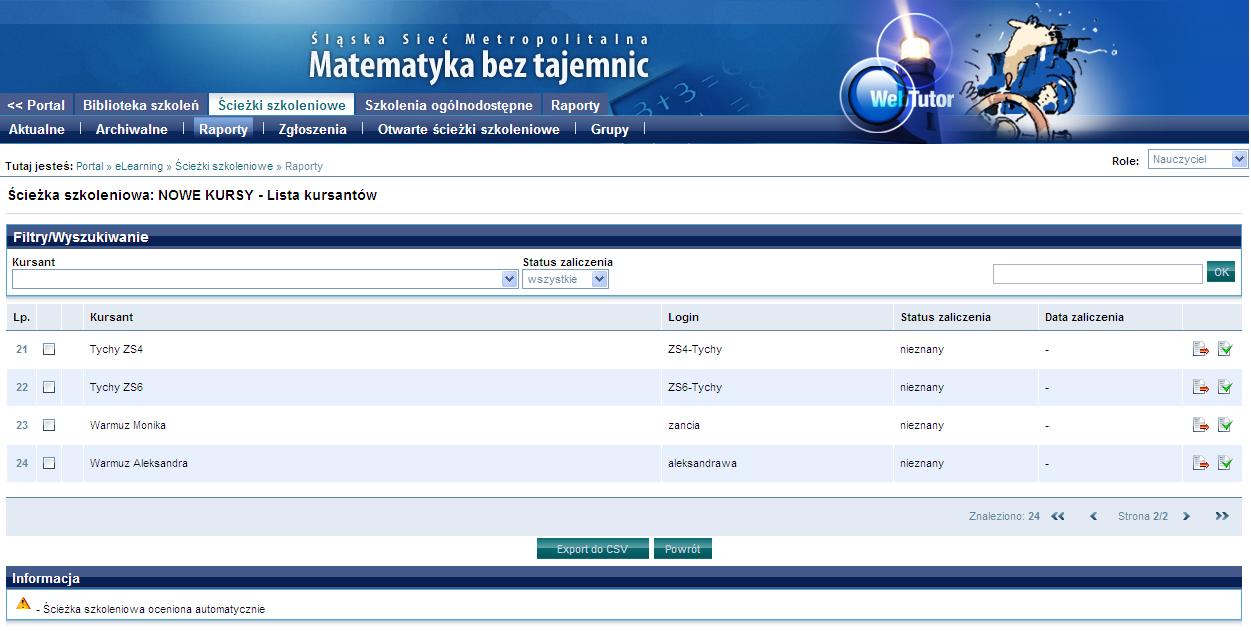Screen dimensions: 1251x631
Task: Open Otwarte ścieżki szkoleniowe submenu item
Action: click(469, 129)
